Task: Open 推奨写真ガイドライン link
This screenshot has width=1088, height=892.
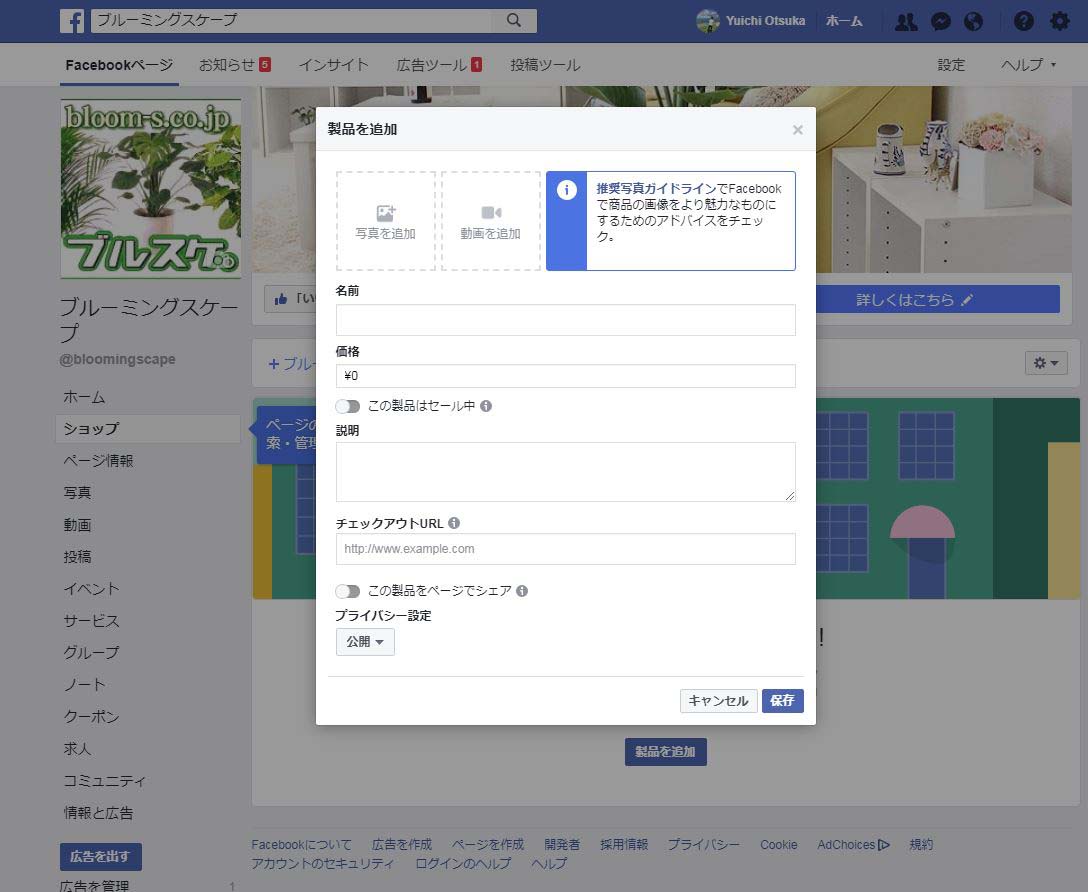Action: pyautogui.click(x=656, y=189)
